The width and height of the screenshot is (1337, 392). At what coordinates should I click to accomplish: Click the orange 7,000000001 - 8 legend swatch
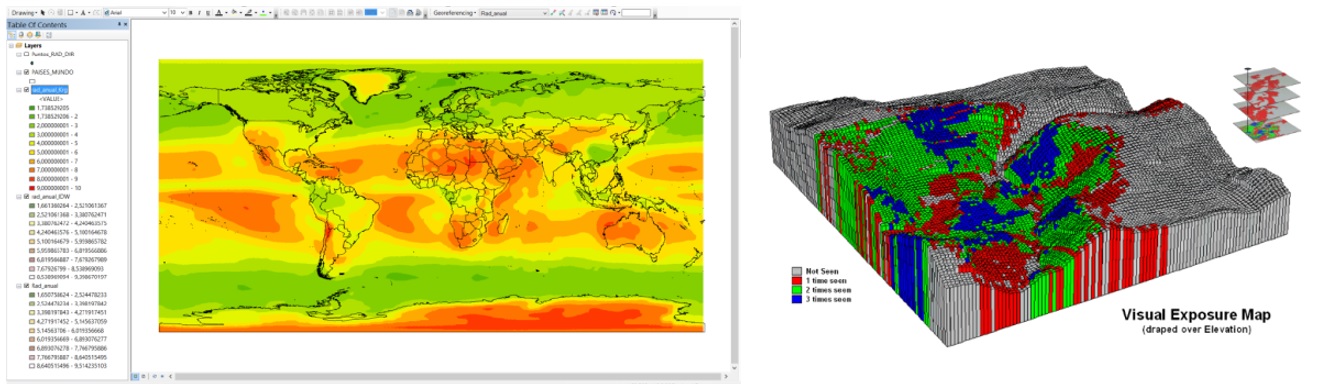click(32, 170)
